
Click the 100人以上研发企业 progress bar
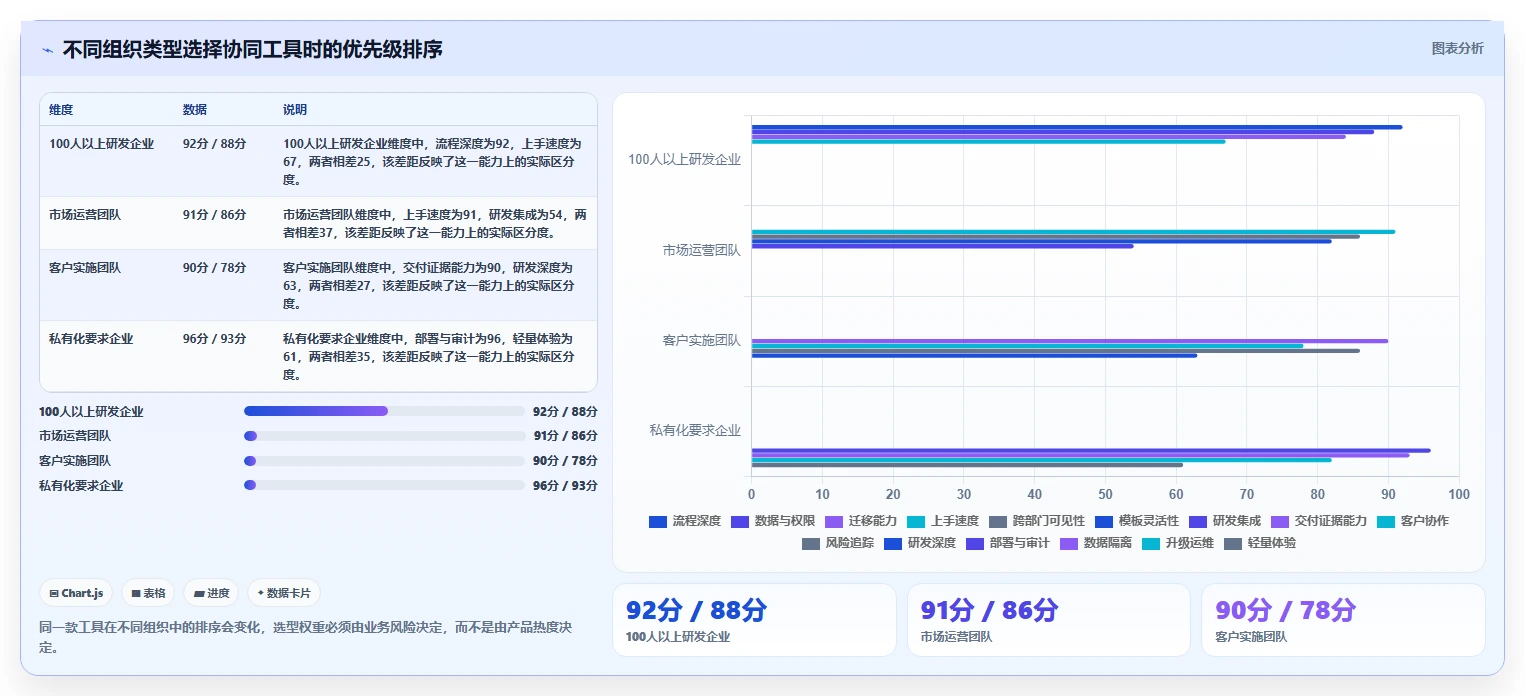click(384, 411)
